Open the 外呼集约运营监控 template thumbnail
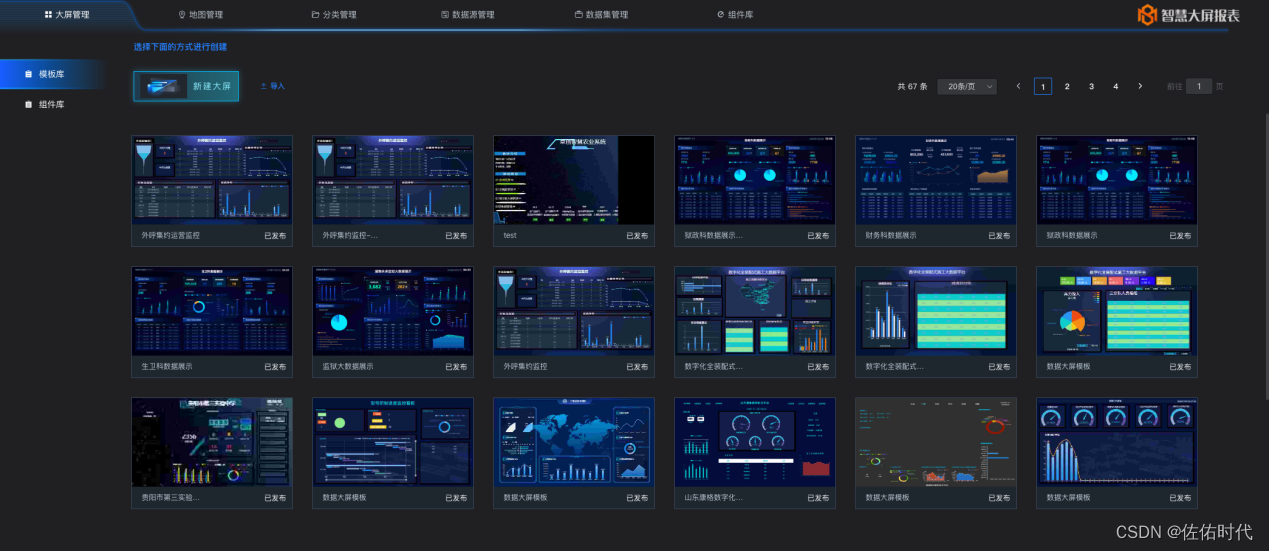Image resolution: width=1269 pixels, height=551 pixels. click(x=212, y=180)
